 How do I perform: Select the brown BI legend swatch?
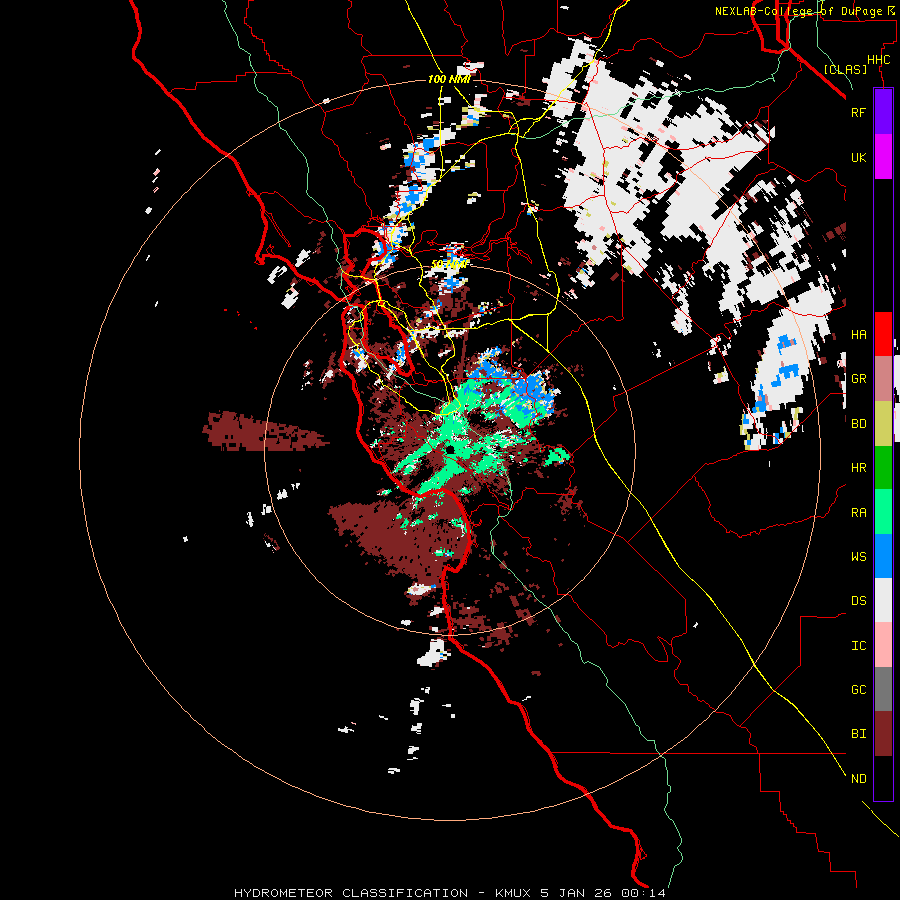click(x=883, y=734)
